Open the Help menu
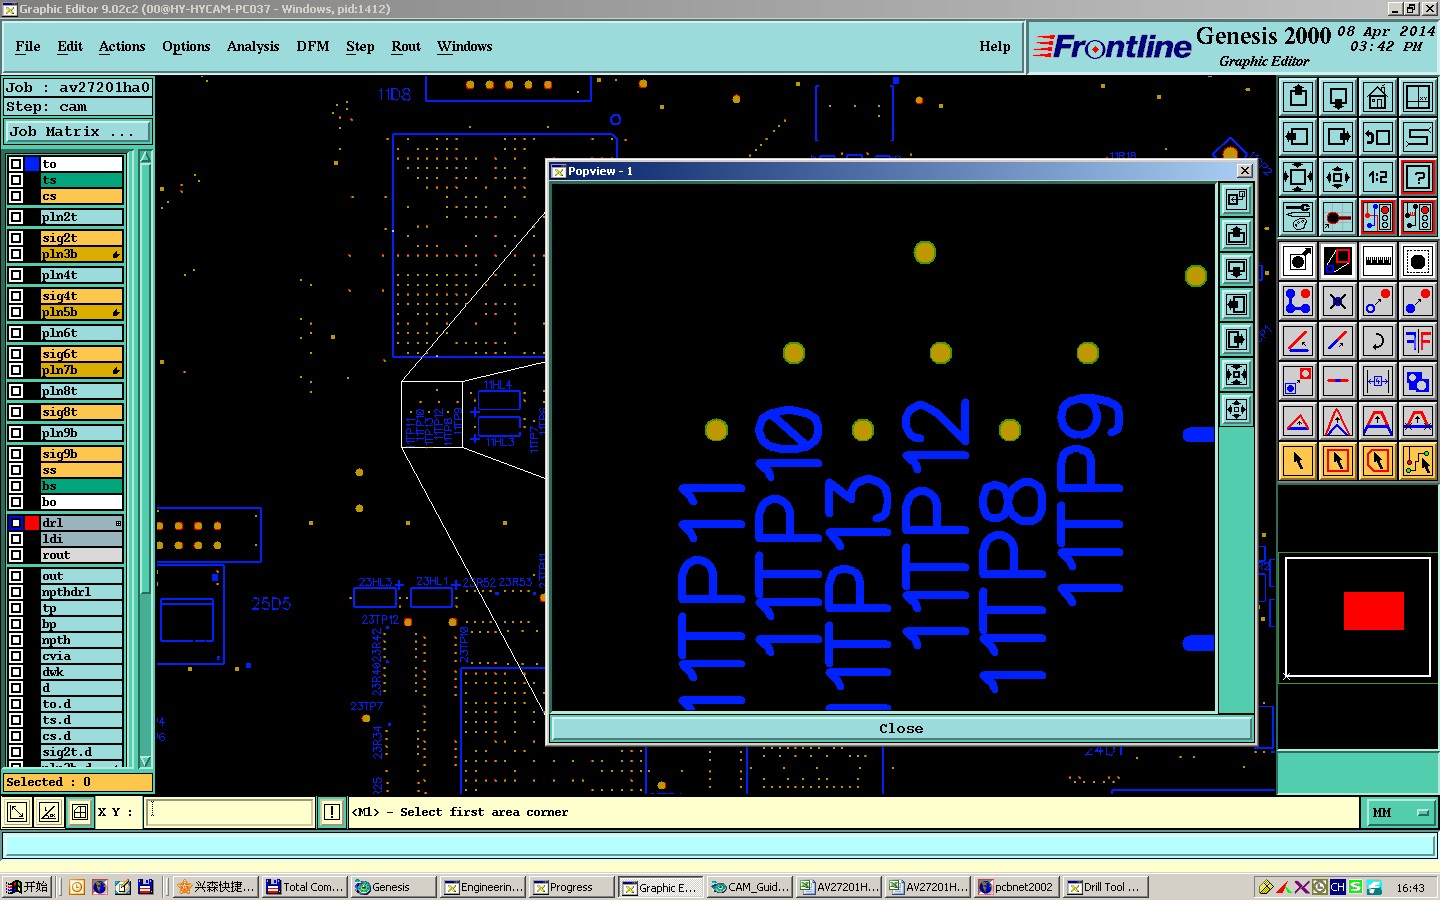The width and height of the screenshot is (1440, 900). [995, 47]
